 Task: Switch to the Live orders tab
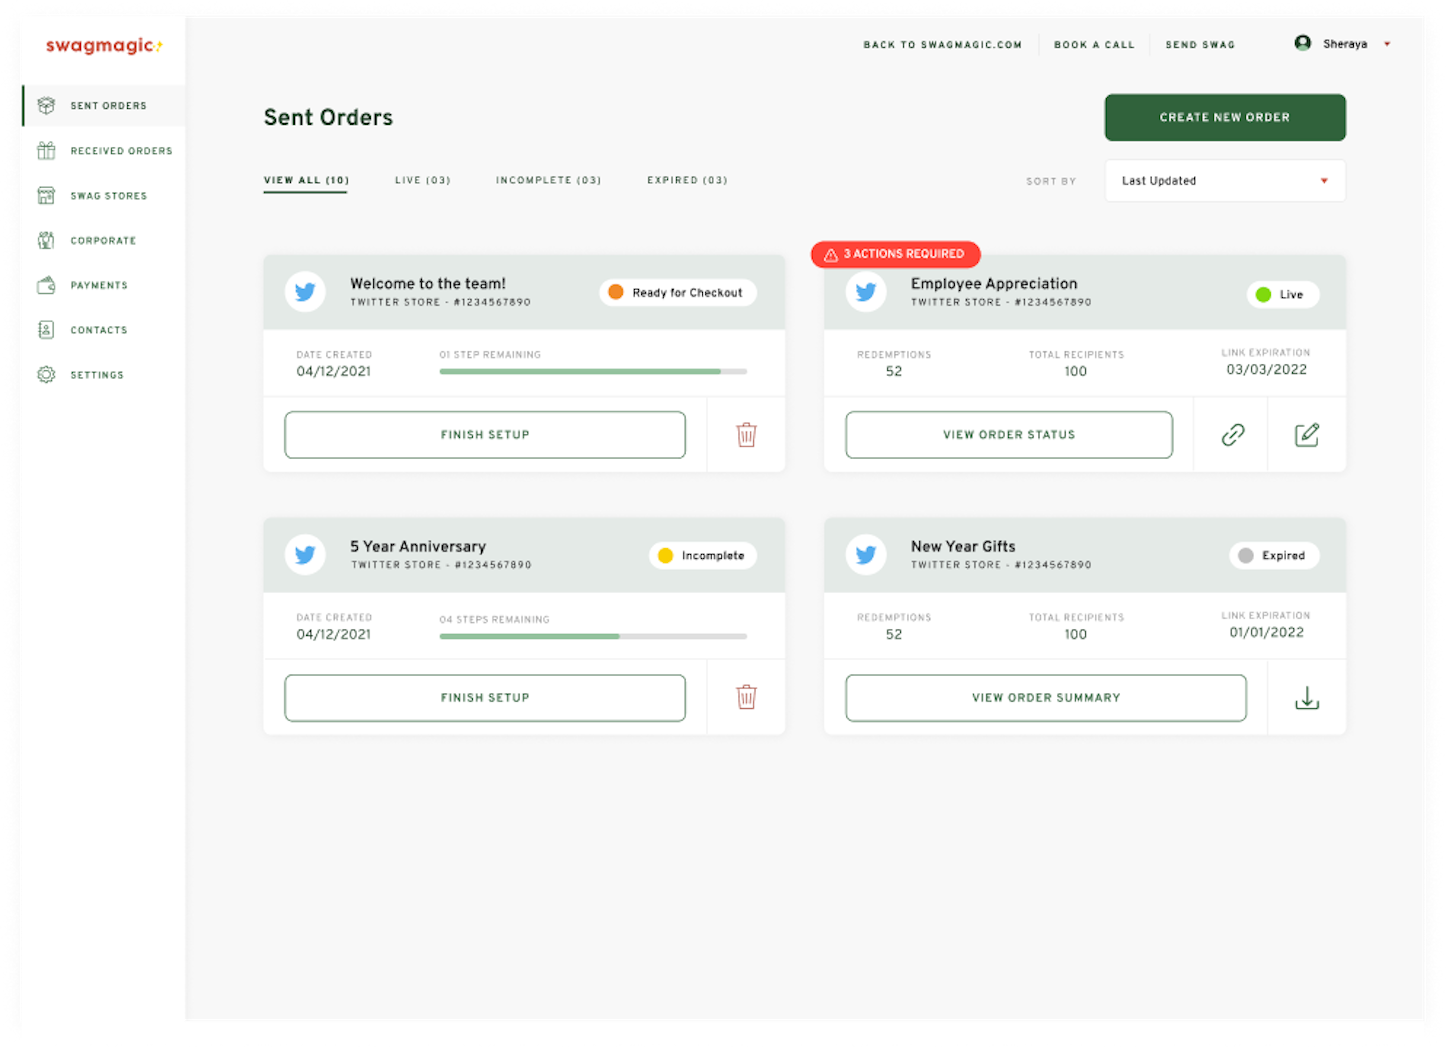point(422,180)
